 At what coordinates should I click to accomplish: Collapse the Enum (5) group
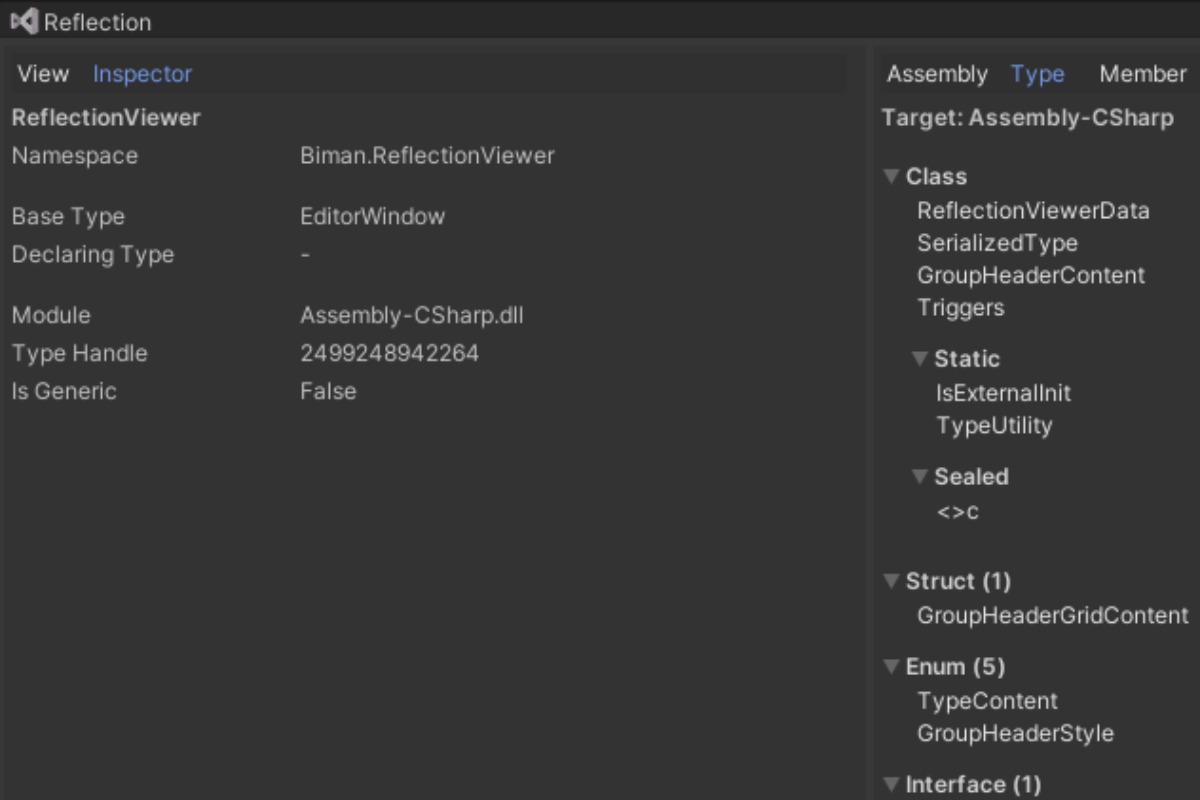tap(892, 667)
